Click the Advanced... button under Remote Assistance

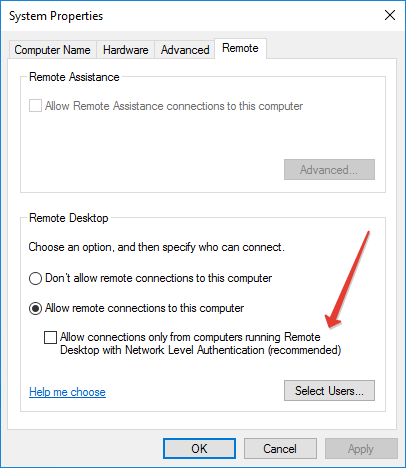329,170
